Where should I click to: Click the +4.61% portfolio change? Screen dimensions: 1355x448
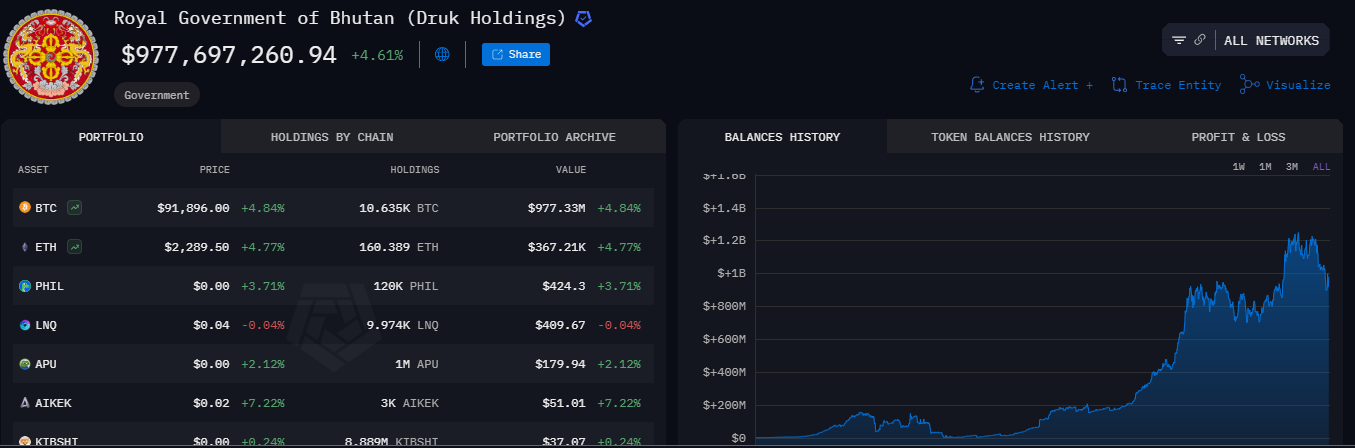coord(377,55)
